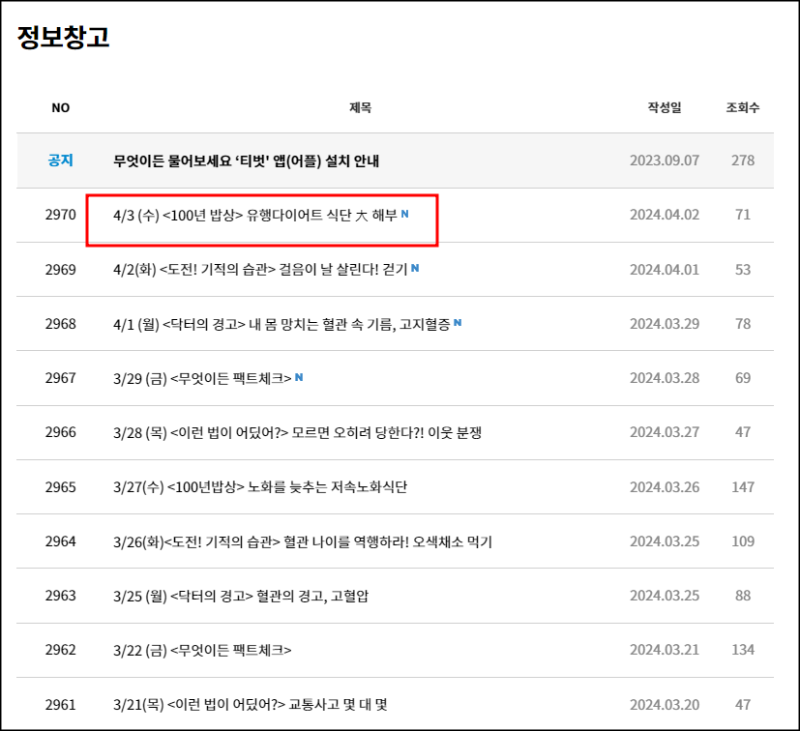Click row number 2968
Viewport: 800px width, 731px height.
[x=61, y=323]
